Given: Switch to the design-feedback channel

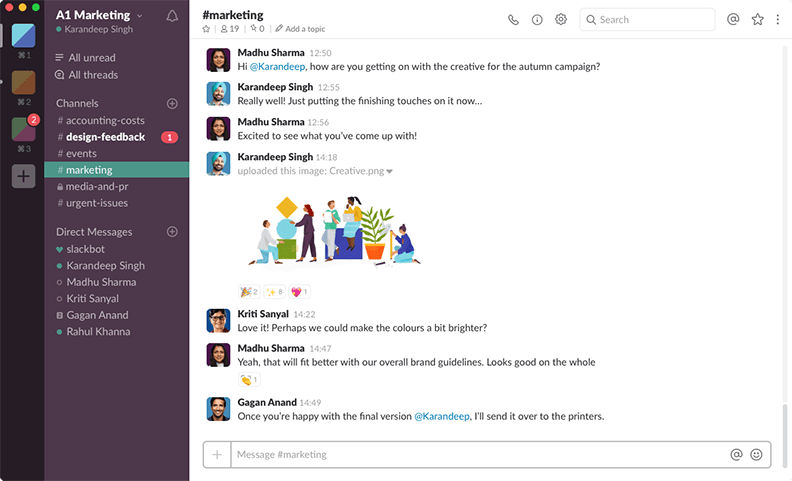Looking at the screenshot, I should pyautogui.click(x=105, y=137).
